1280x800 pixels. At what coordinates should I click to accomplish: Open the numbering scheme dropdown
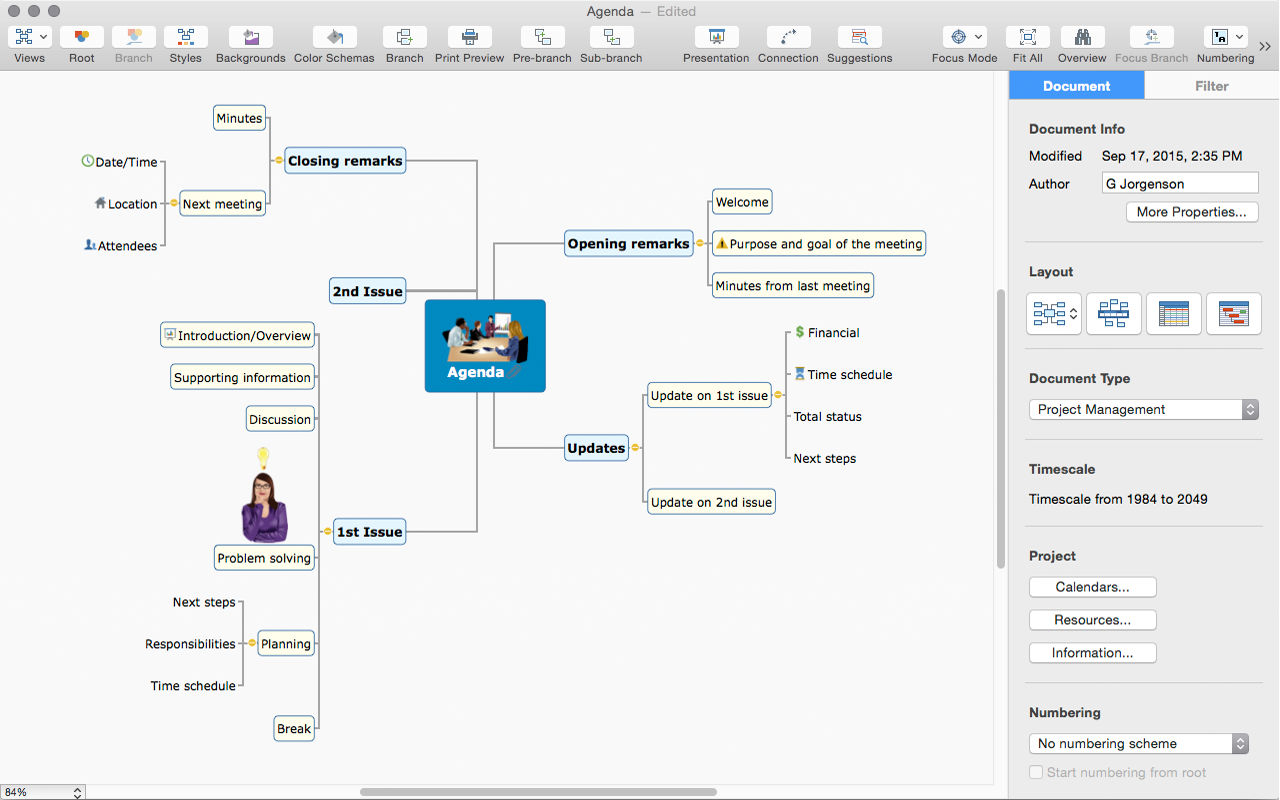[x=1139, y=743]
